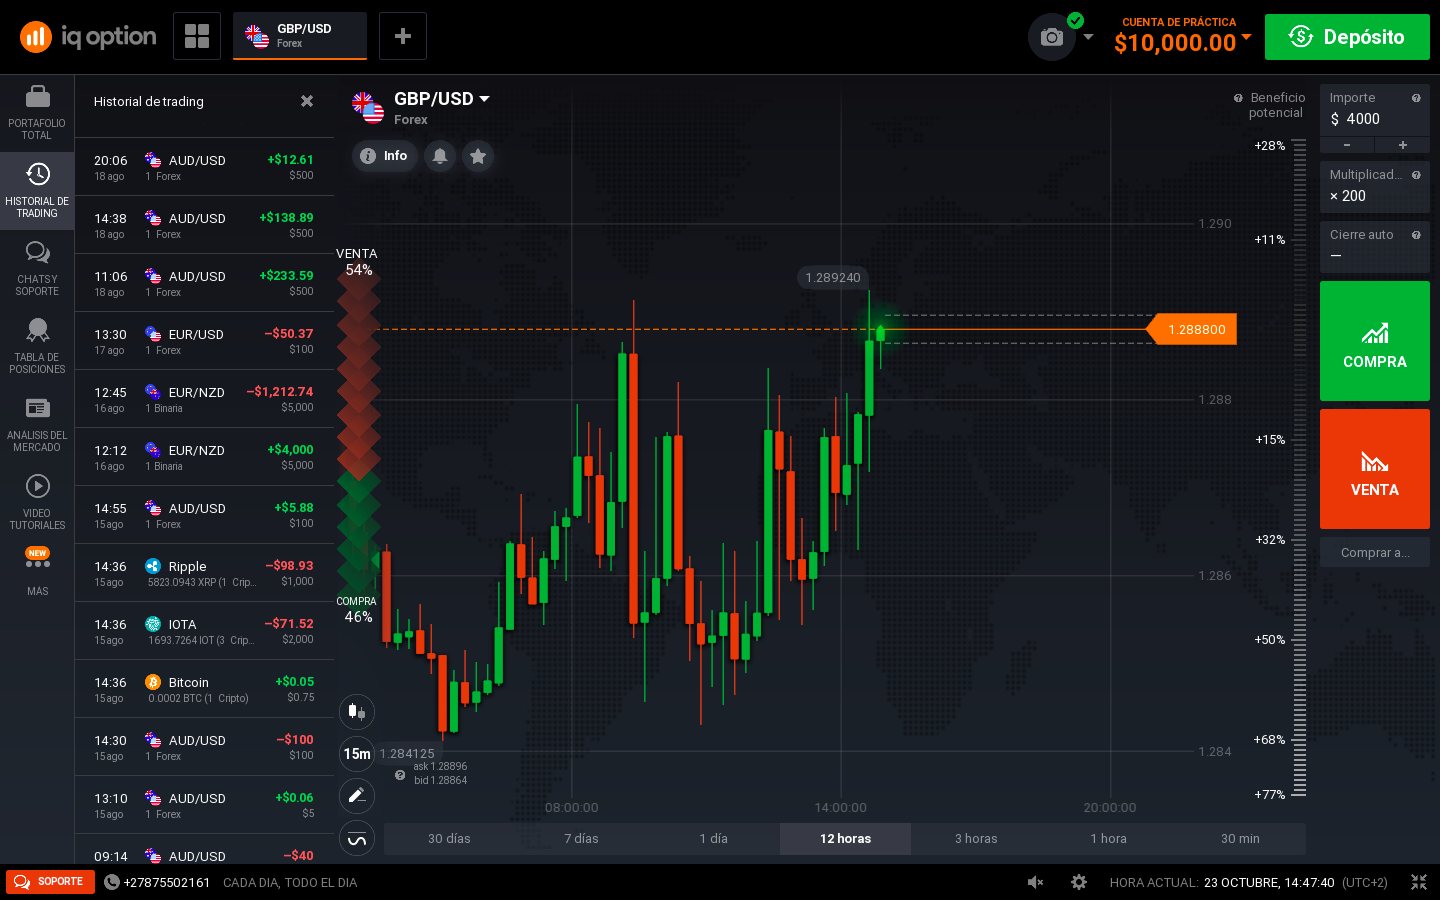Select the 12 horas time range
The image size is (1440, 900).
pos(845,839)
